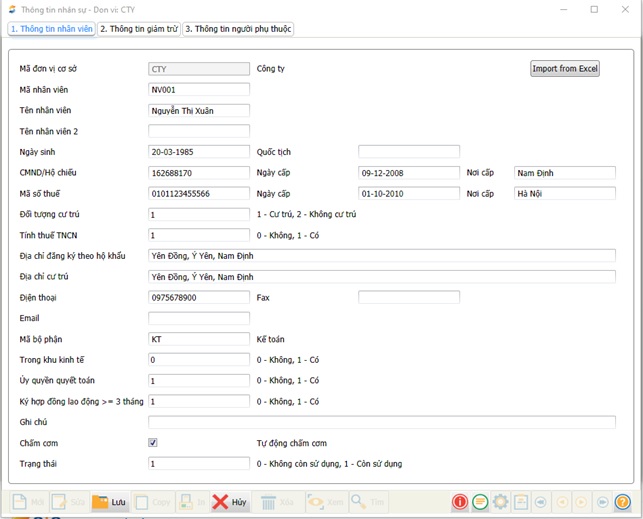Viewport: 643px width, 519px height.
Task: Select the Ngày sinh date field
Action: point(199,152)
